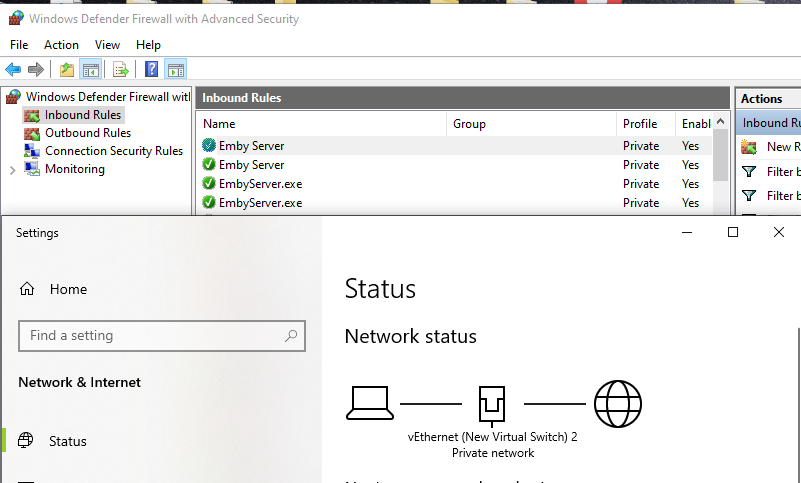Expand the Monitoring tree node
This screenshot has height=483, width=801.
12,170
